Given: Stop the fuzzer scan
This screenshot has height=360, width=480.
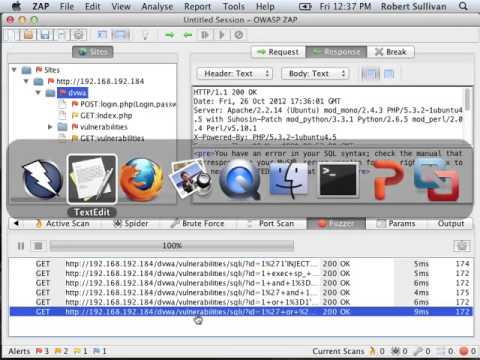Looking at the screenshot, I should [x=38, y=246].
